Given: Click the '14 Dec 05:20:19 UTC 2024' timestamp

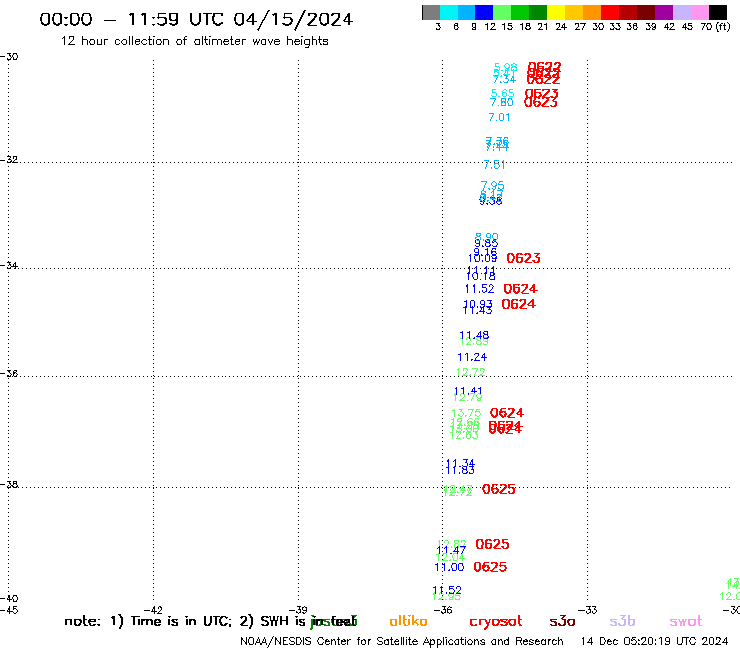Looking at the screenshot, I should point(654,641).
